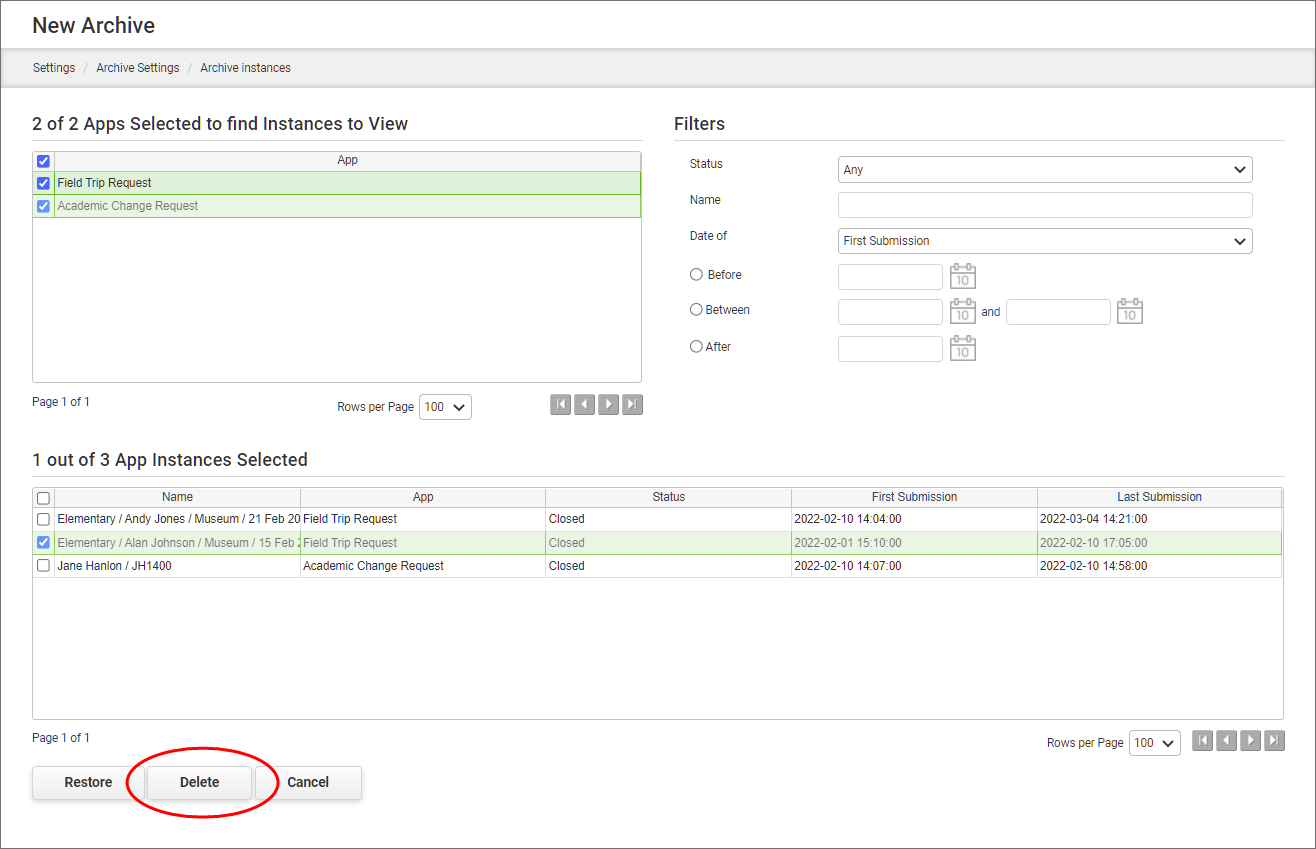Go to previous page of App Instances list
The height and width of the screenshot is (849, 1316).
point(1227,740)
